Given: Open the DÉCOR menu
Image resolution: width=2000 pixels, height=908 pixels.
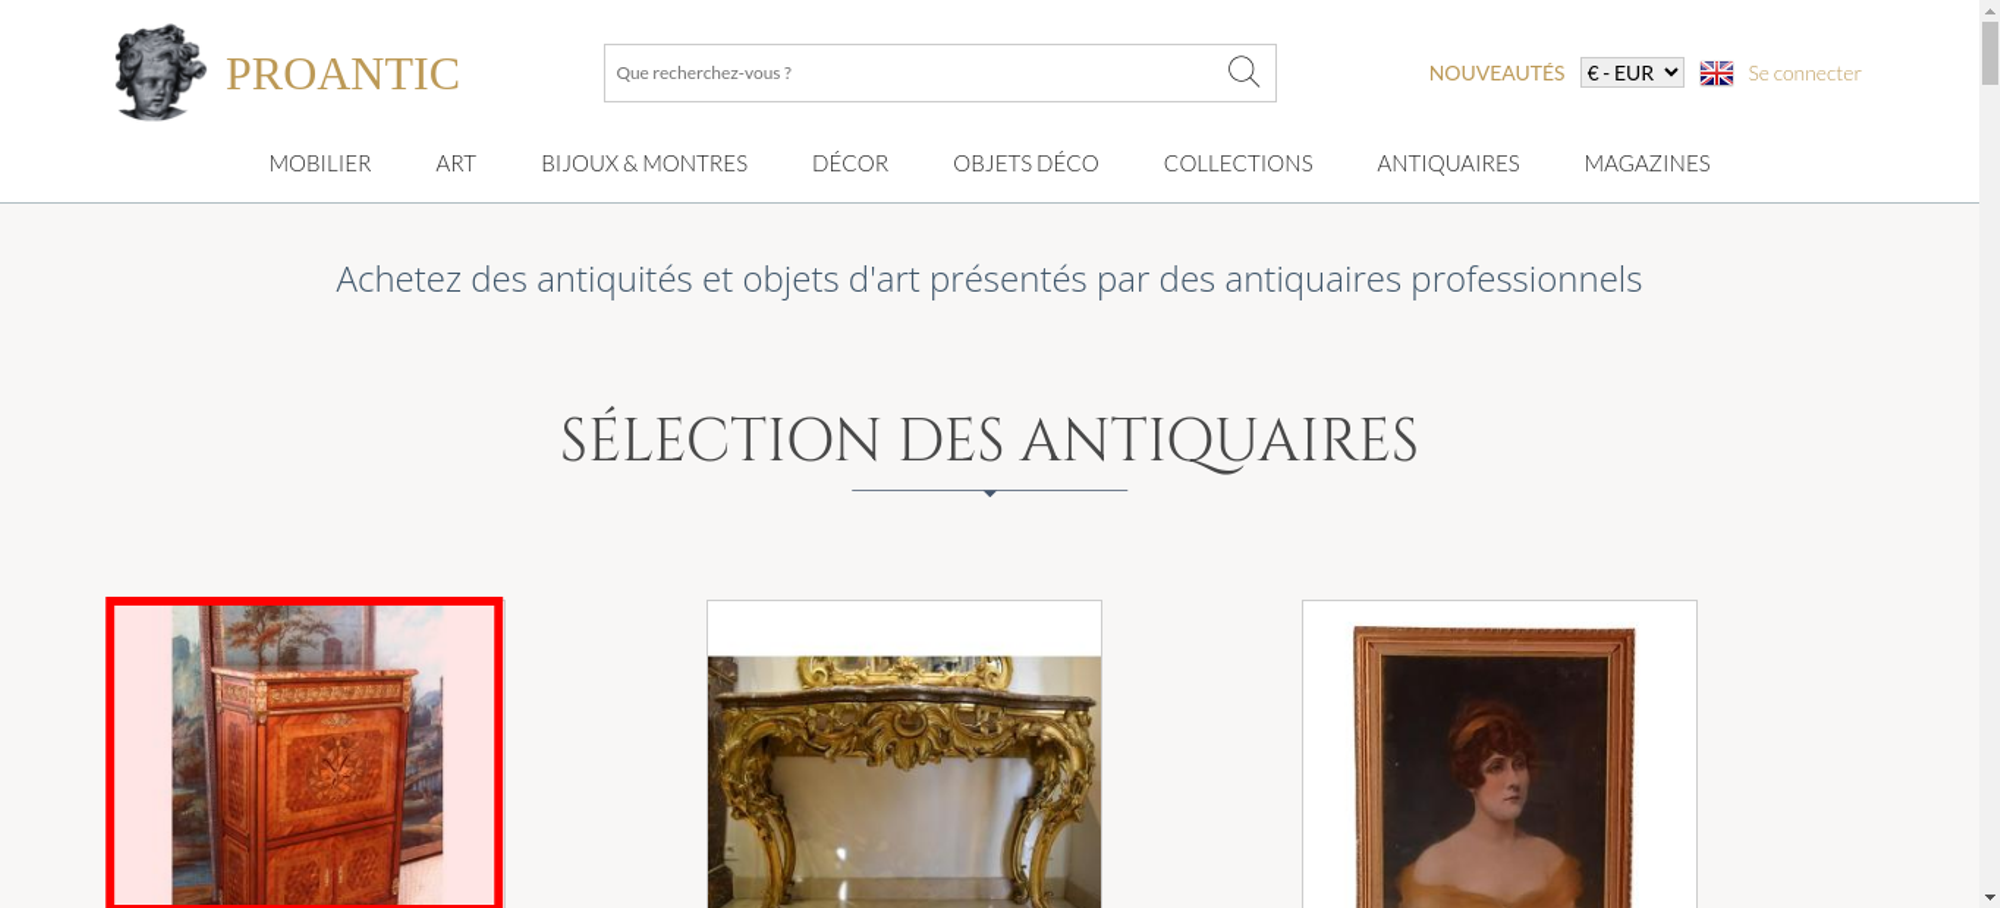Looking at the screenshot, I should pyautogui.click(x=850, y=163).
